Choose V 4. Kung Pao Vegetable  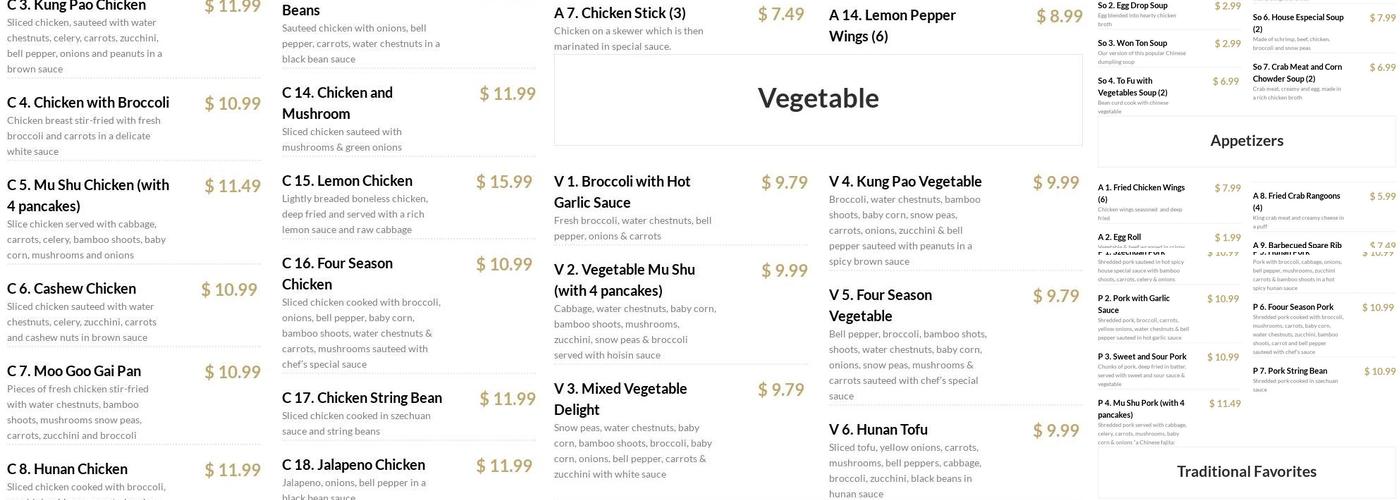click(905, 181)
